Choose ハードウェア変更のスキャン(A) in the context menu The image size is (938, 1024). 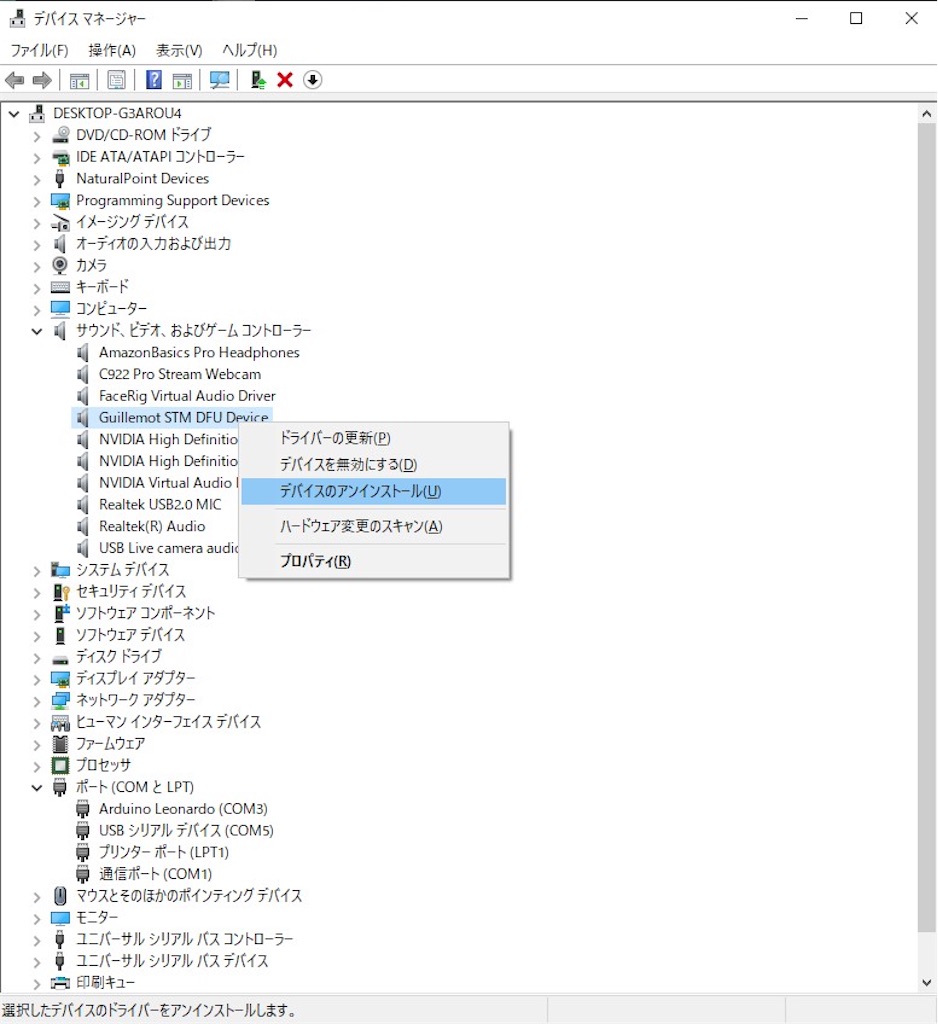click(x=374, y=526)
